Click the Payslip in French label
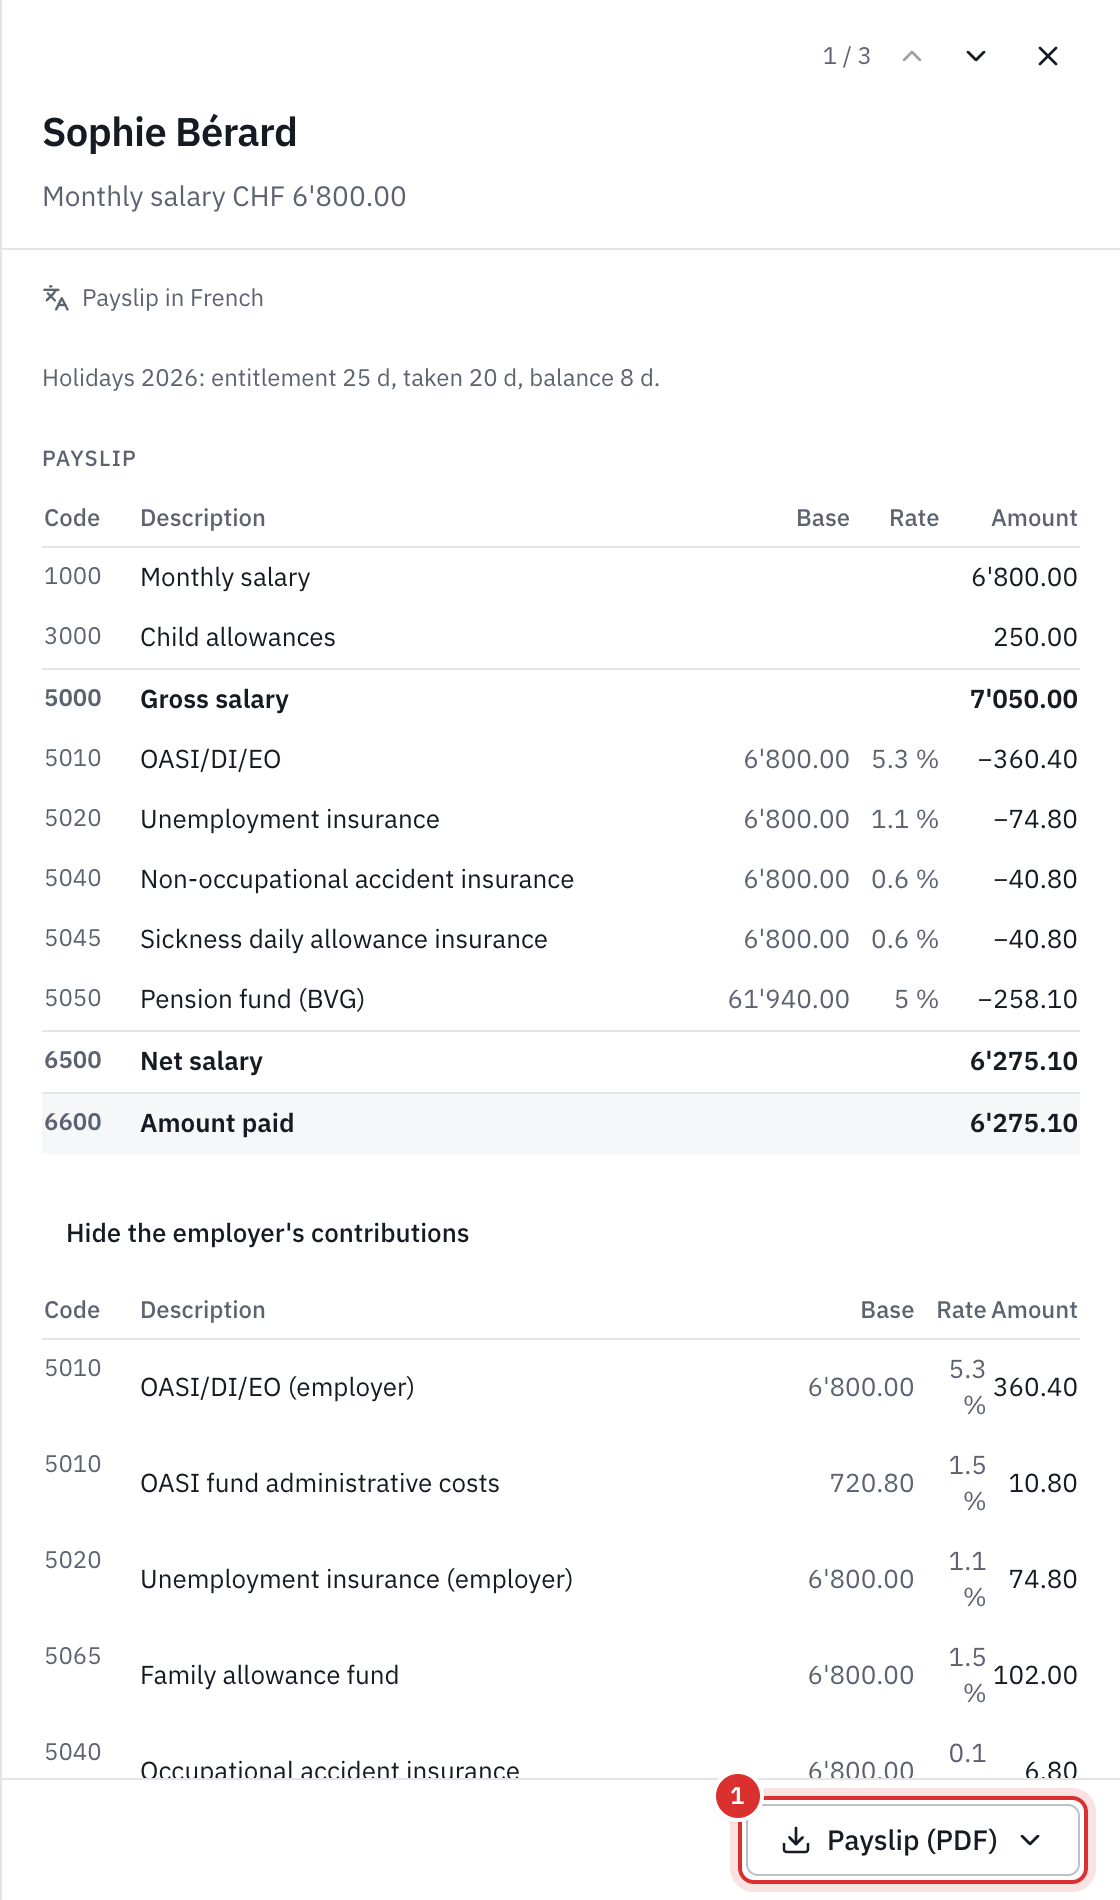 coord(173,298)
